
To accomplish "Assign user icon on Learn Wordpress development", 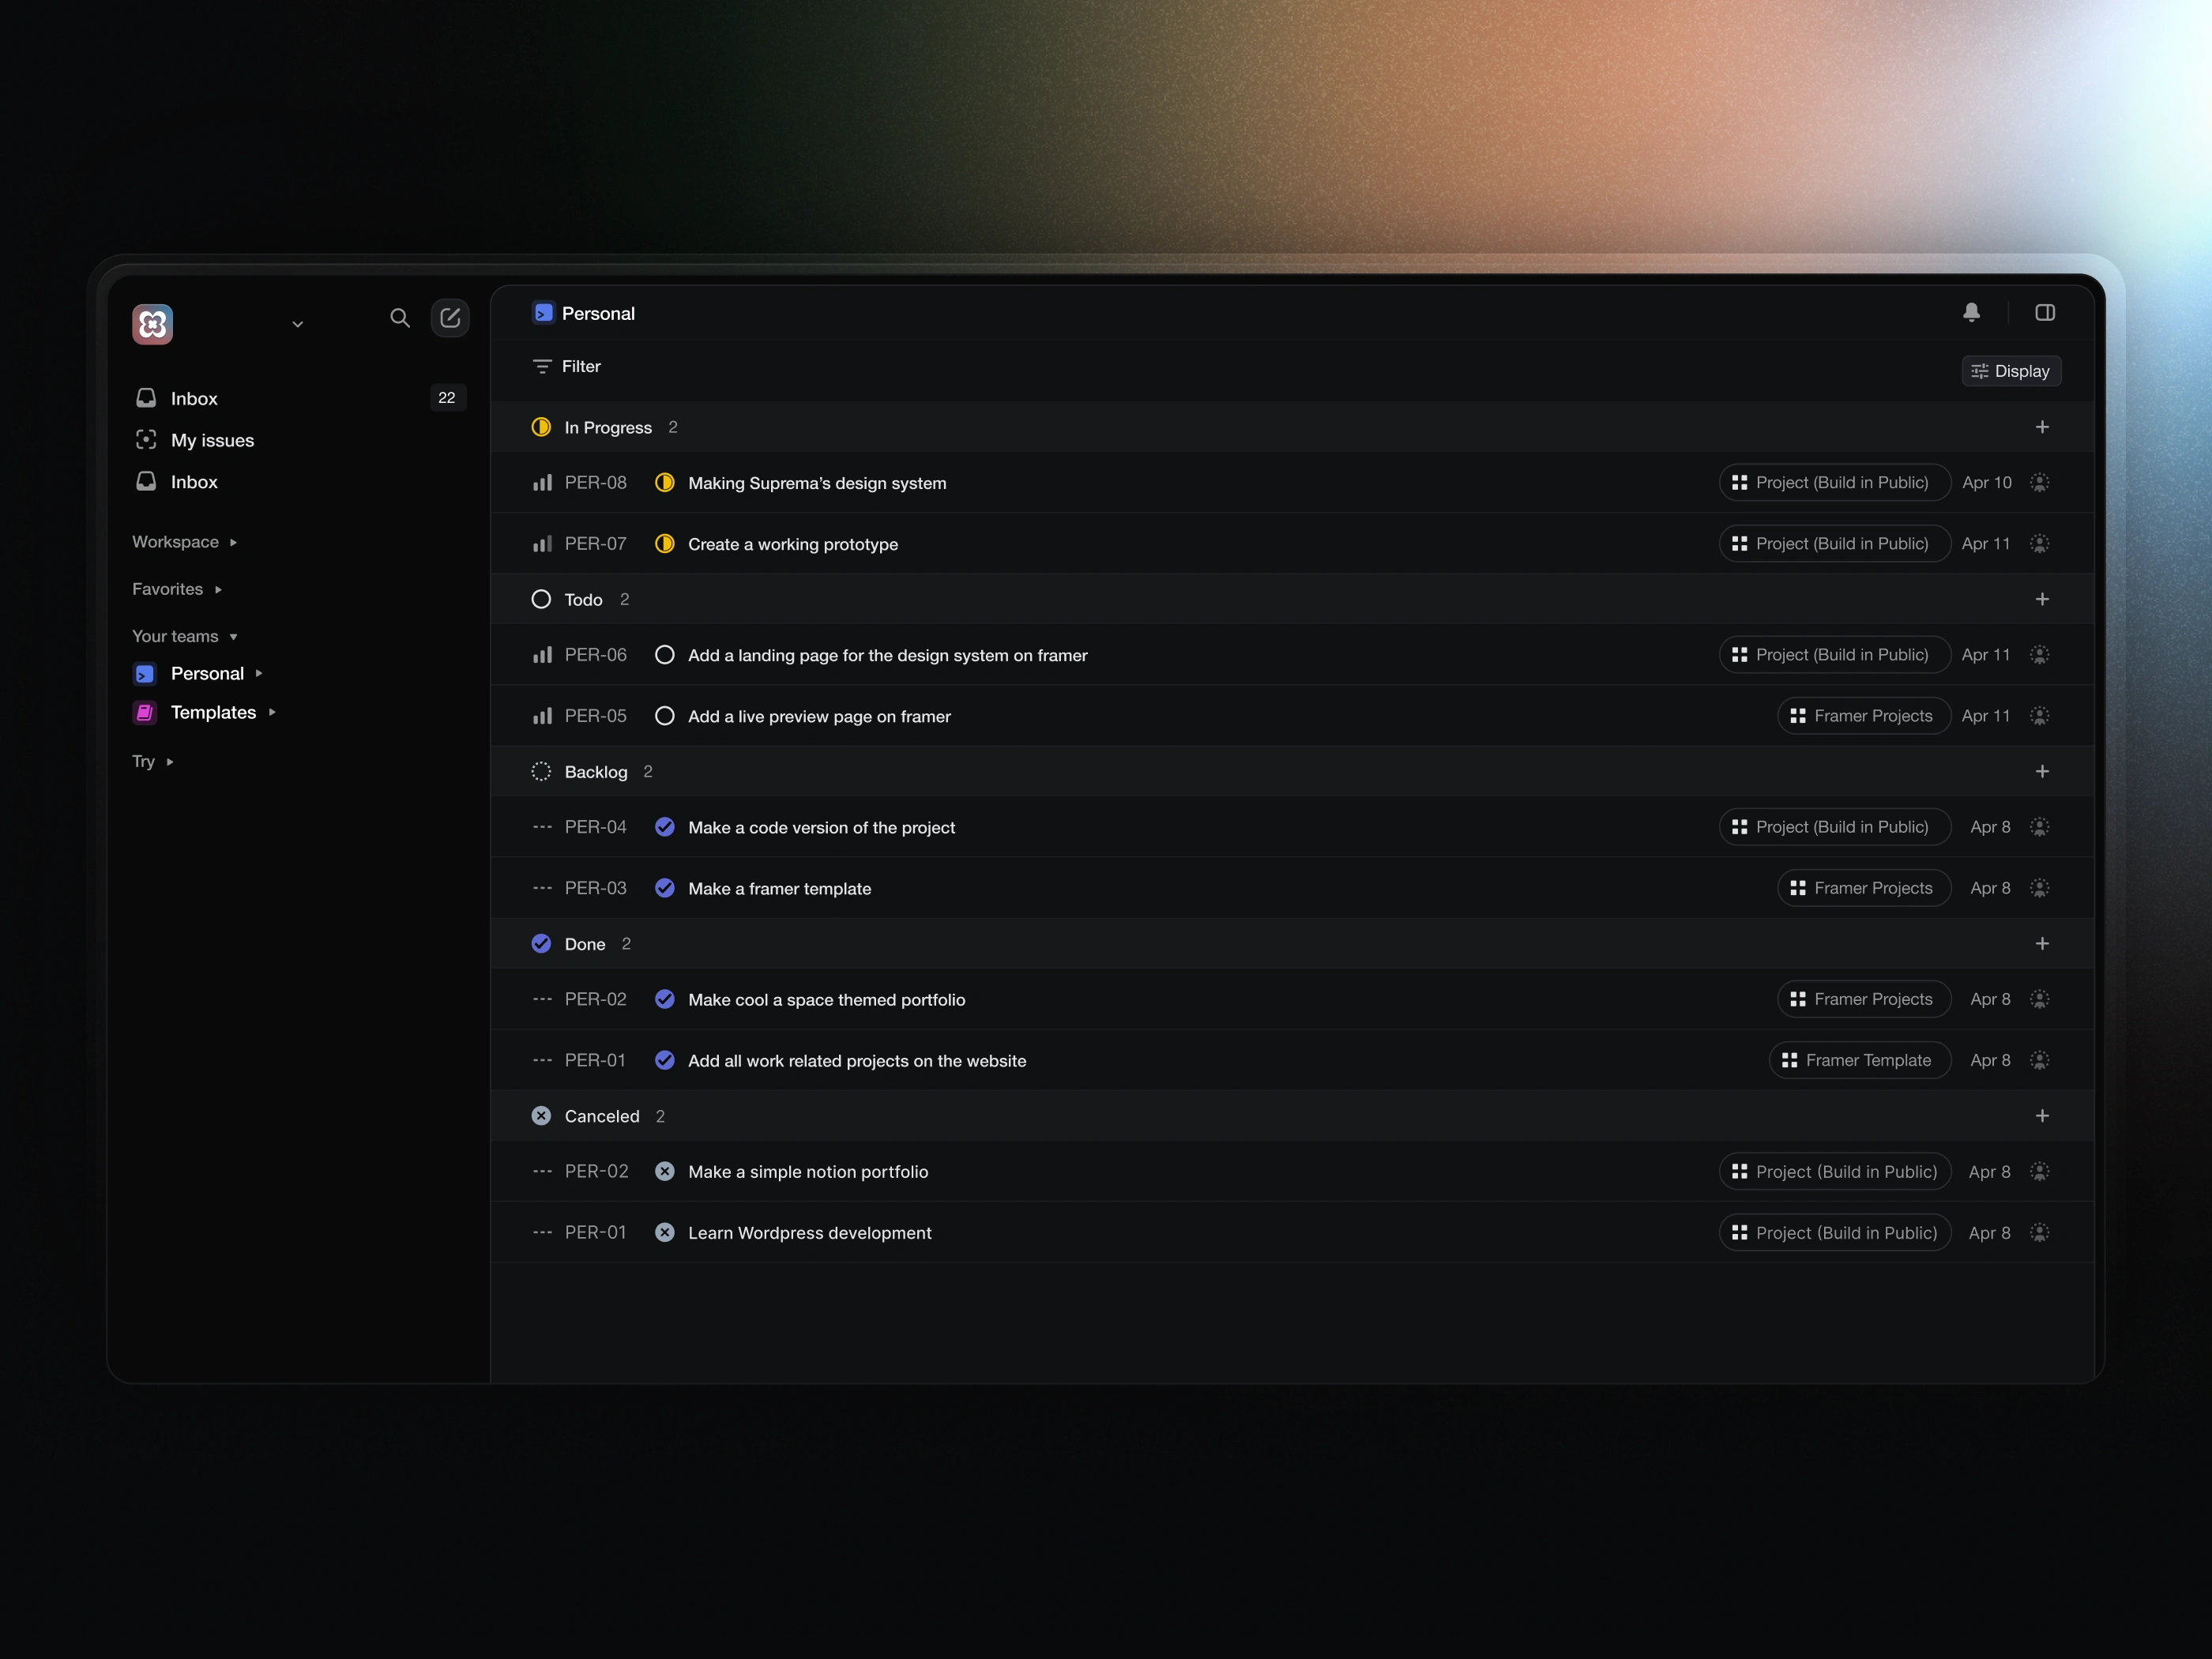I will coord(2040,1232).
